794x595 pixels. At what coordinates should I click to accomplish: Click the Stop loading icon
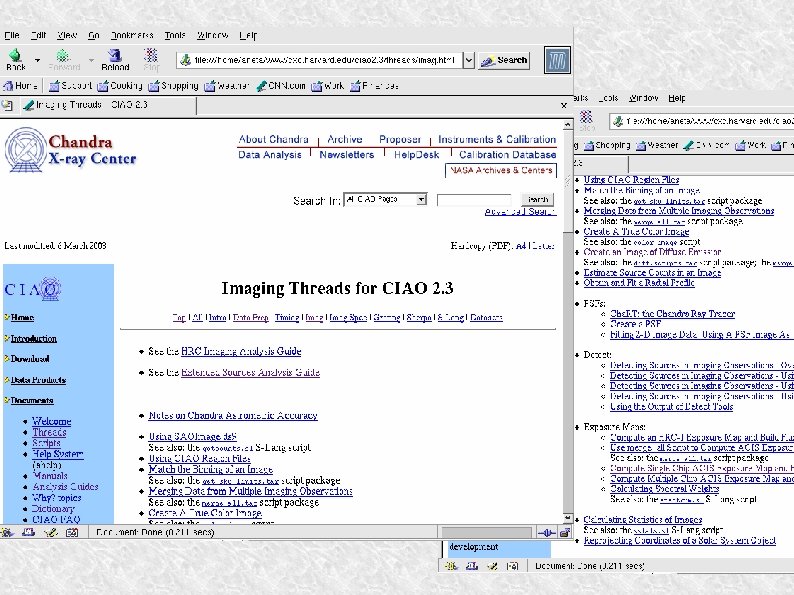[x=151, y=55]
